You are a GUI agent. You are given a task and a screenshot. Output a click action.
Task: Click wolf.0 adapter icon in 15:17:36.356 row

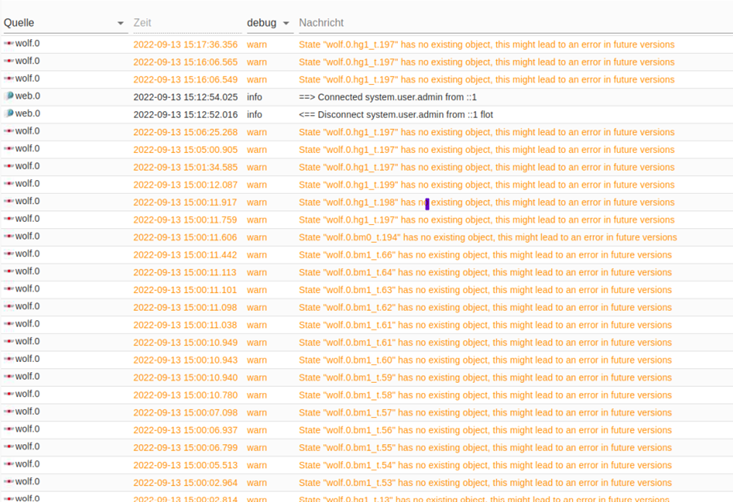[x=8, y=44]
